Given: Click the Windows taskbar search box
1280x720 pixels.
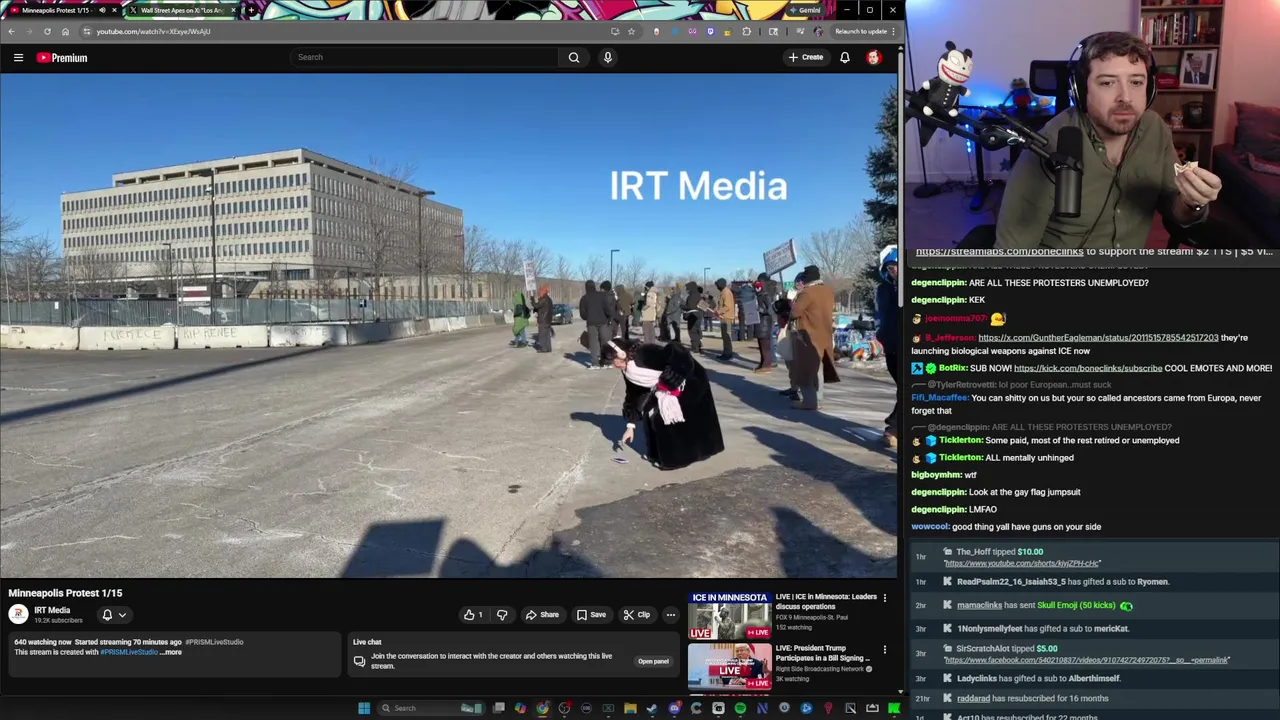Looking at the screenshot, I should tap(433, 708).
